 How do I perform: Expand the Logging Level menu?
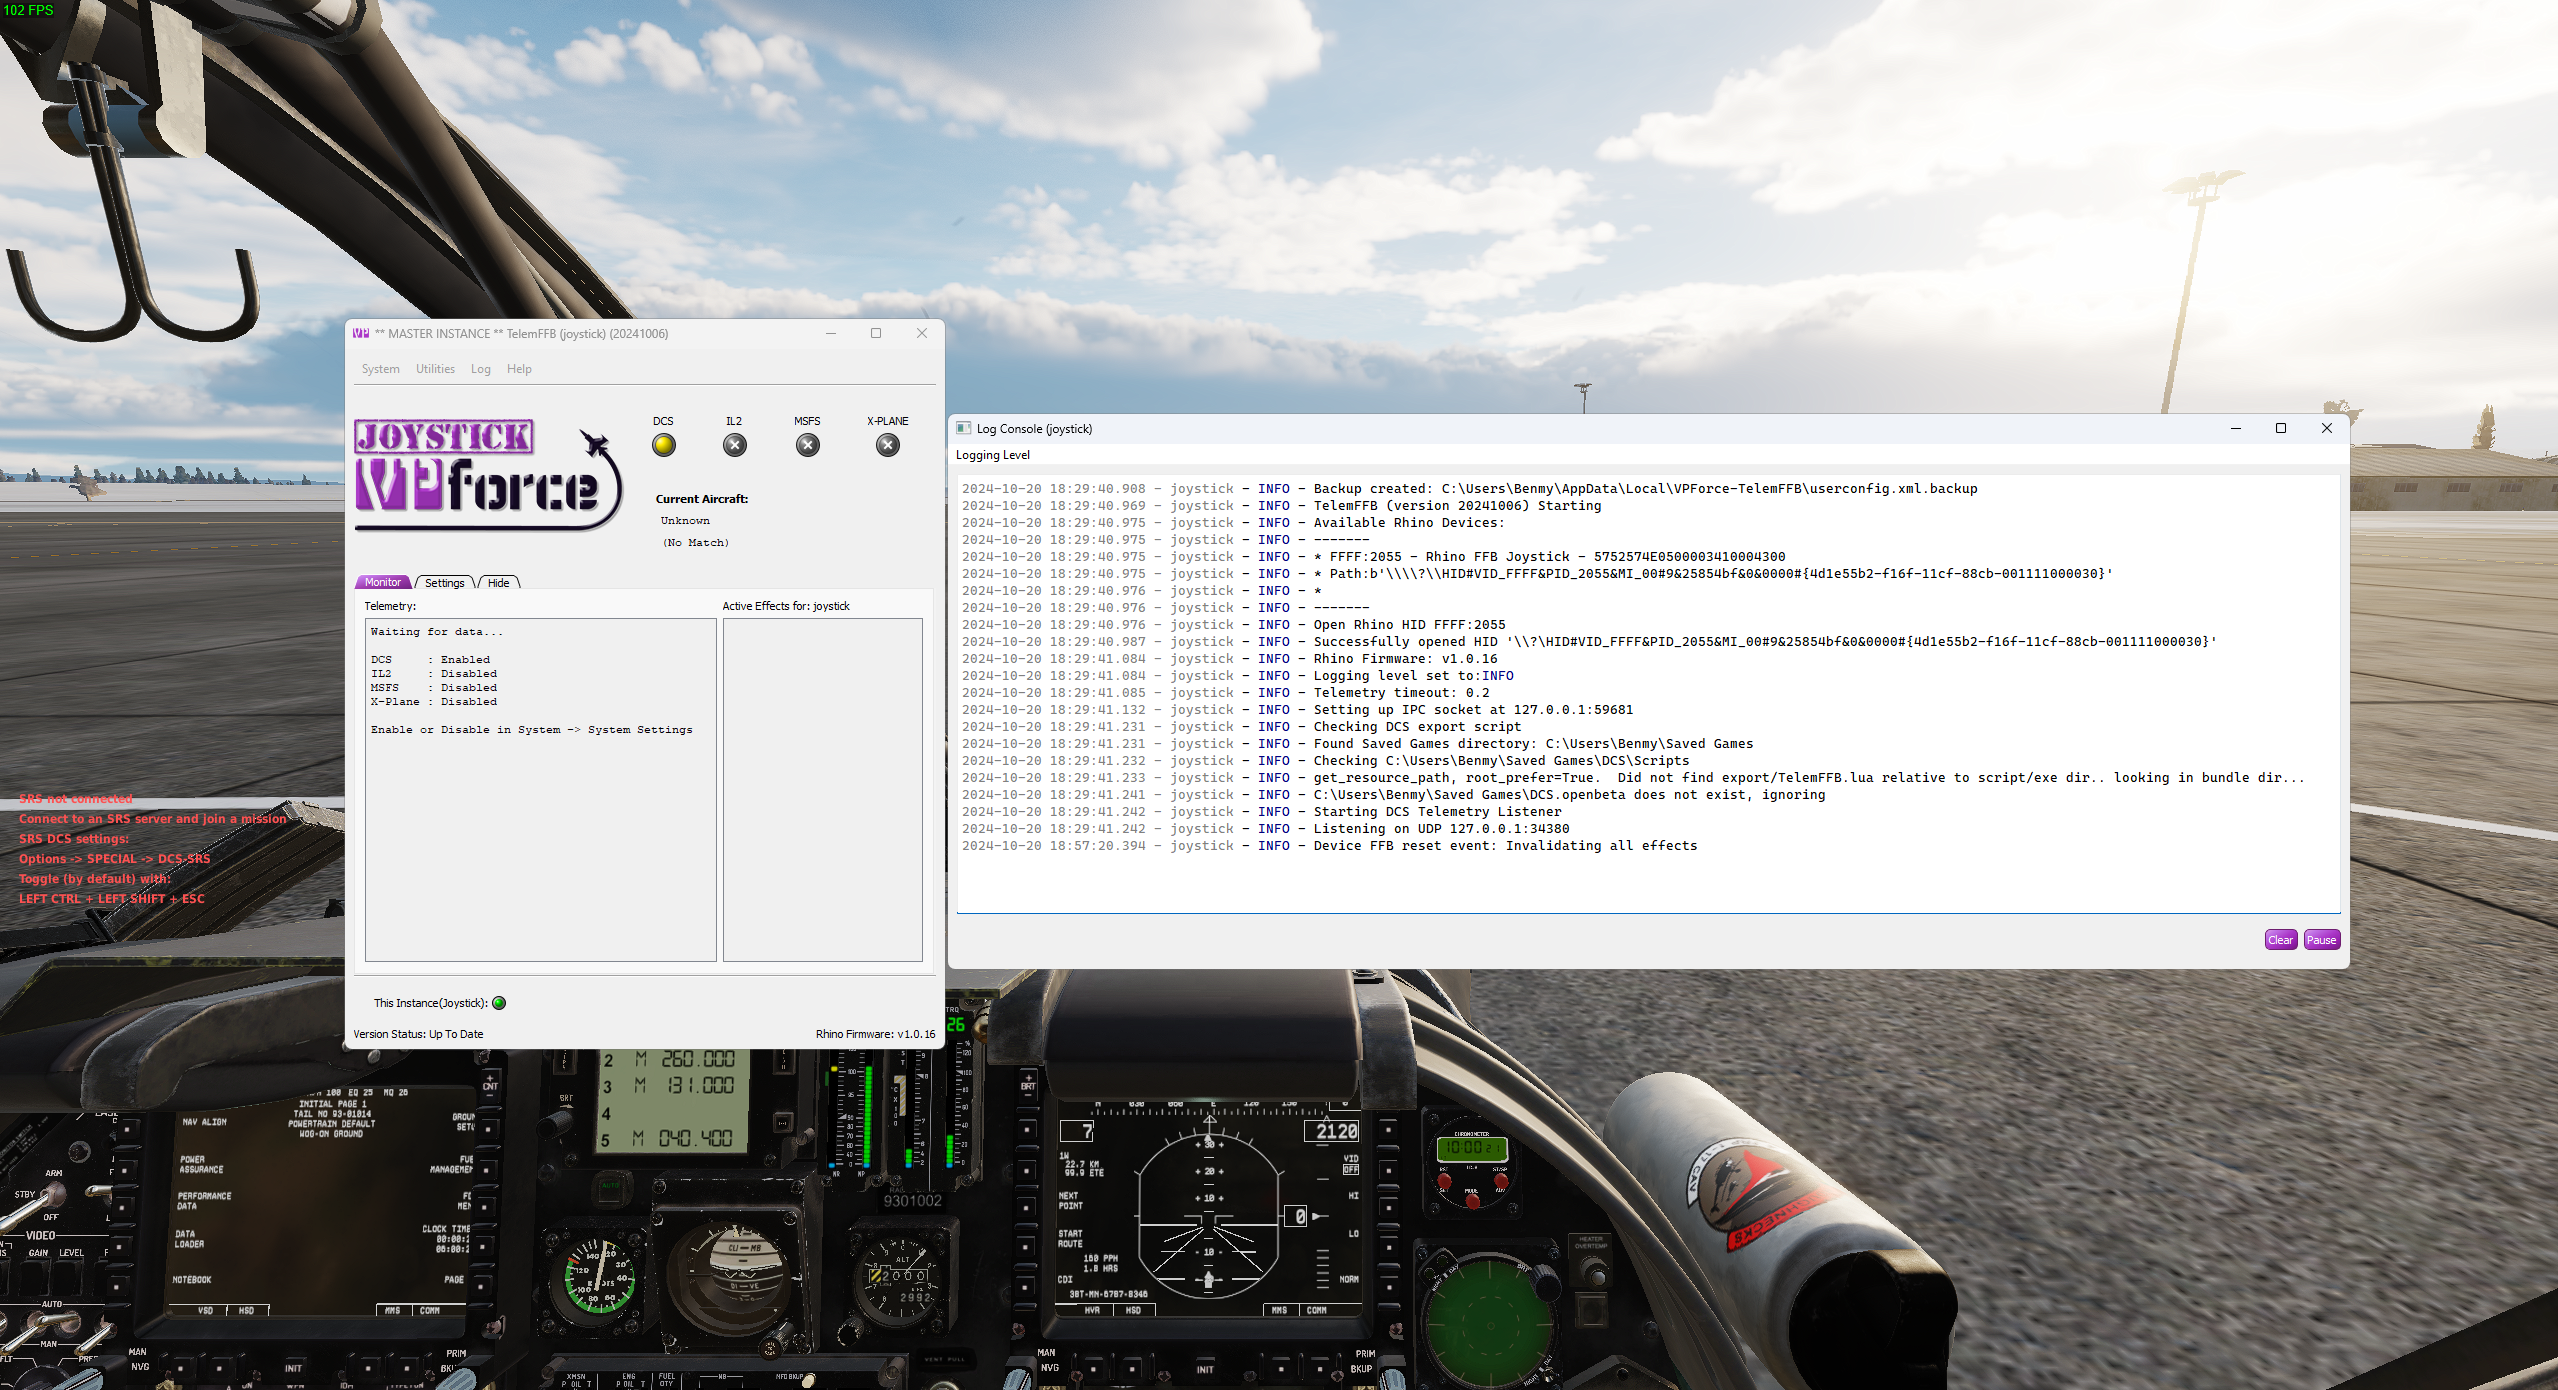(992, 455)
